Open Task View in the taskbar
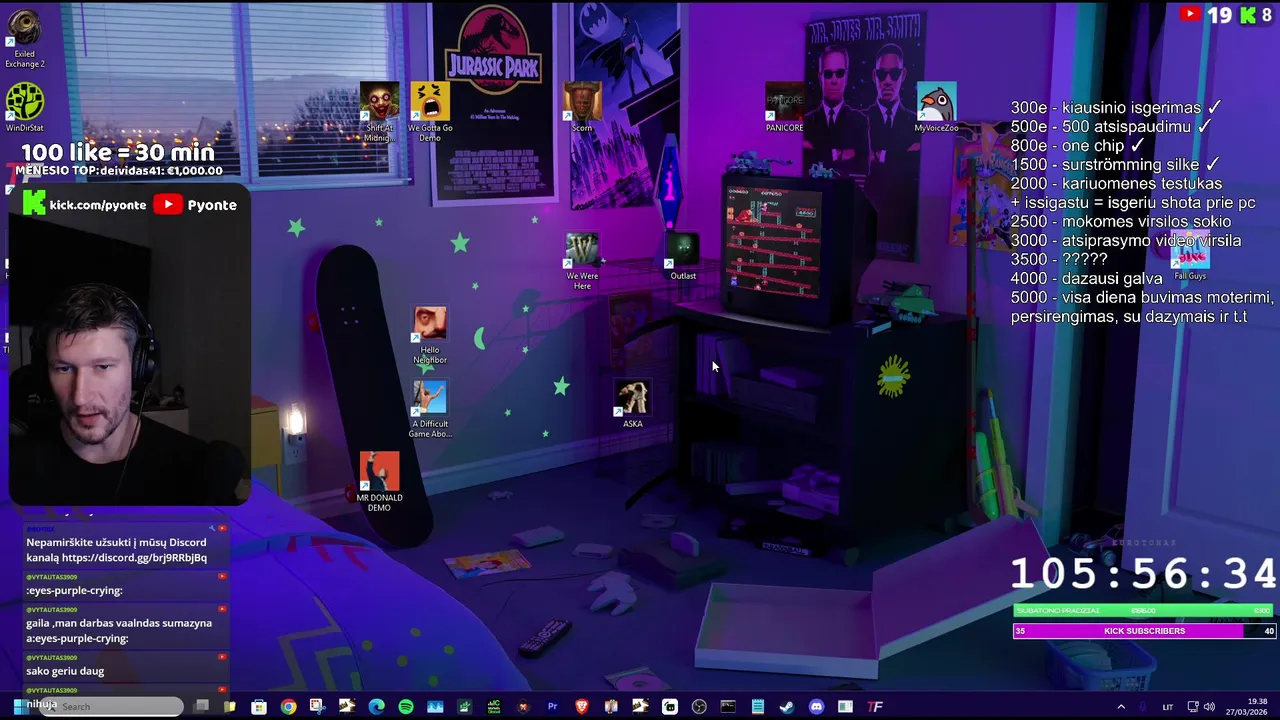Viewport: 1280px width, 720px height. [201, 706]
